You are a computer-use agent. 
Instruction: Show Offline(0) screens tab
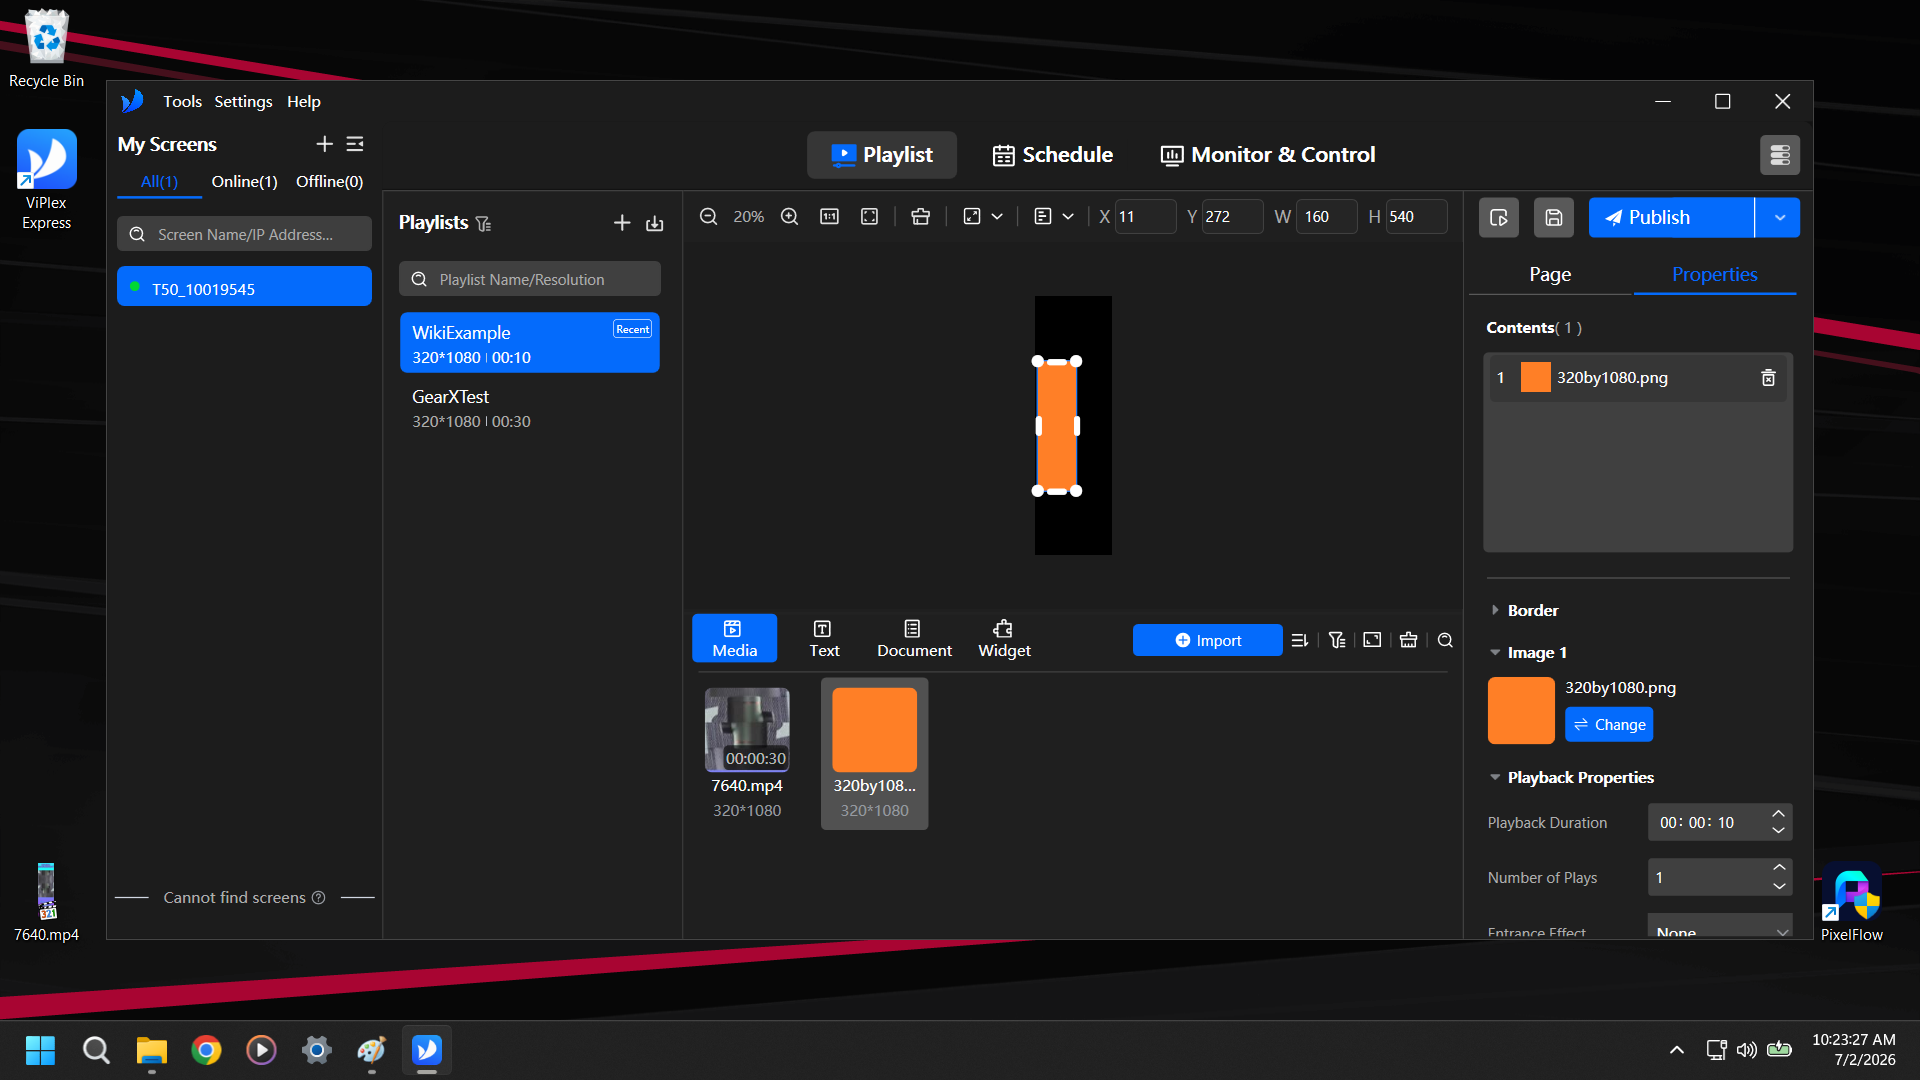coord(329,181)
